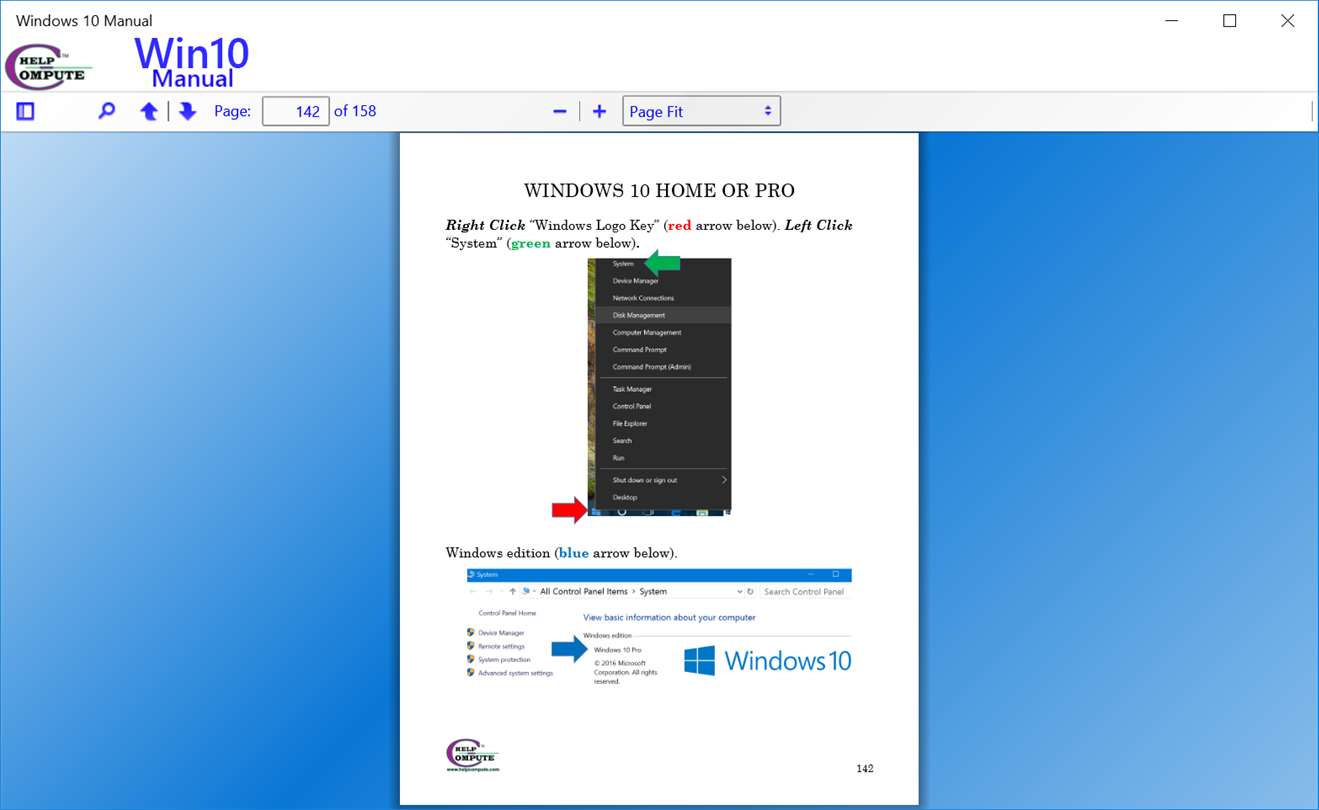Viewport: 1319px width, 810px height.
Task: Minimize the Windows 10 Manual window
Action: [x=1172, y=20]
